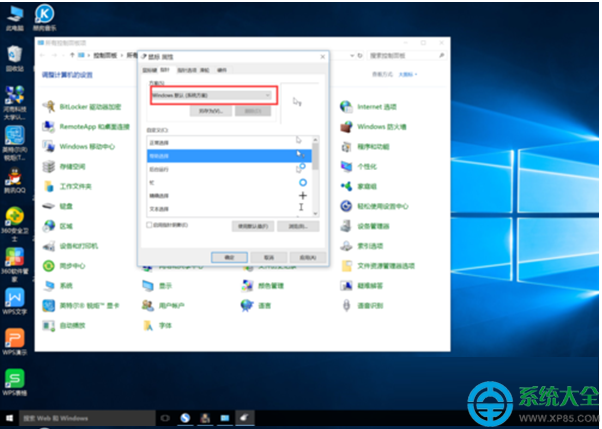Enable pointer shadow checkbox in mouse dialog
602x429 pixels.
coord(149,225)
